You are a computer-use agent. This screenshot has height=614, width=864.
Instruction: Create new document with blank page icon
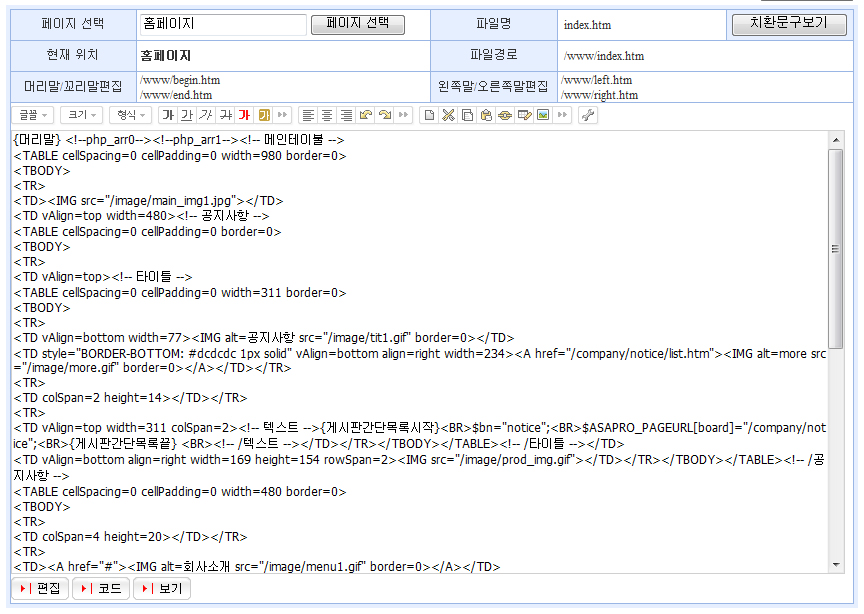tap(430, 115)
